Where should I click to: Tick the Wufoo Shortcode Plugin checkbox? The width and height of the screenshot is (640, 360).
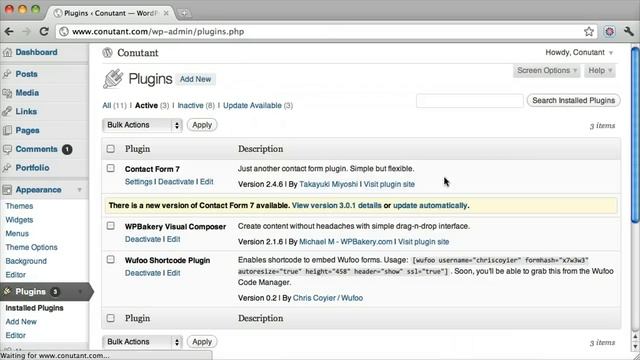tap(111, 260)
